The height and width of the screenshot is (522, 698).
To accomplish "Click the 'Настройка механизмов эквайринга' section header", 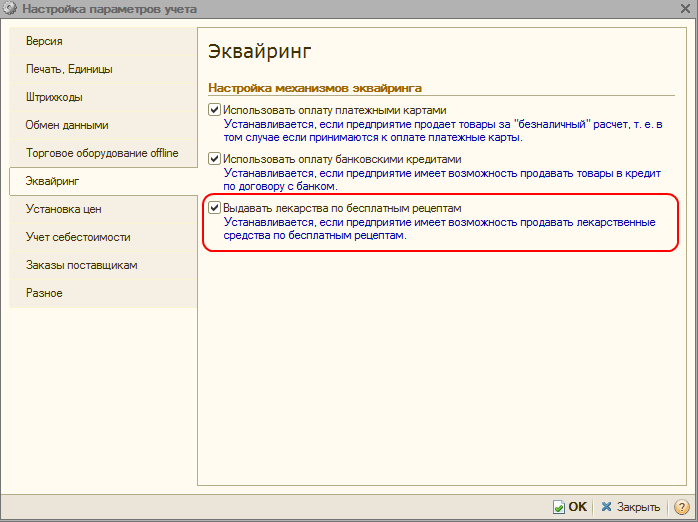I will pos(314,88).
